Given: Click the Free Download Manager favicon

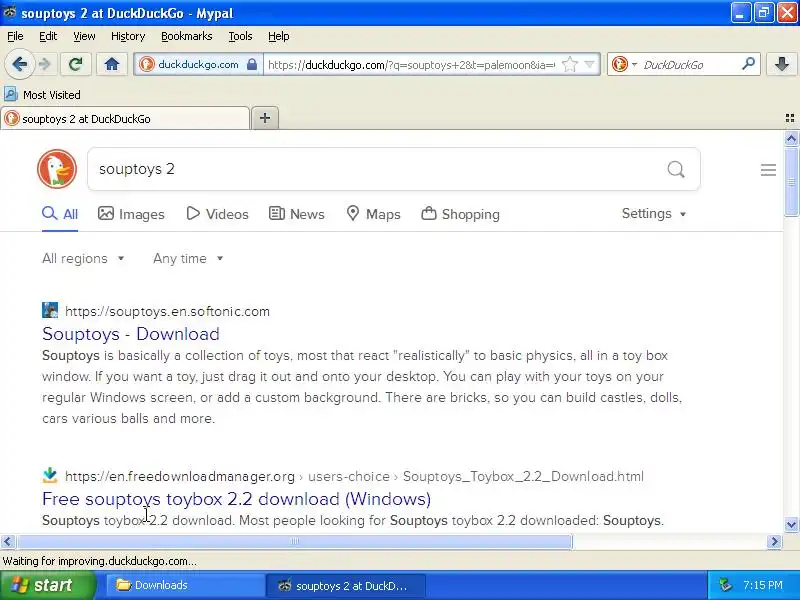Looking at the screenshot, I should [x=50, y=476].
